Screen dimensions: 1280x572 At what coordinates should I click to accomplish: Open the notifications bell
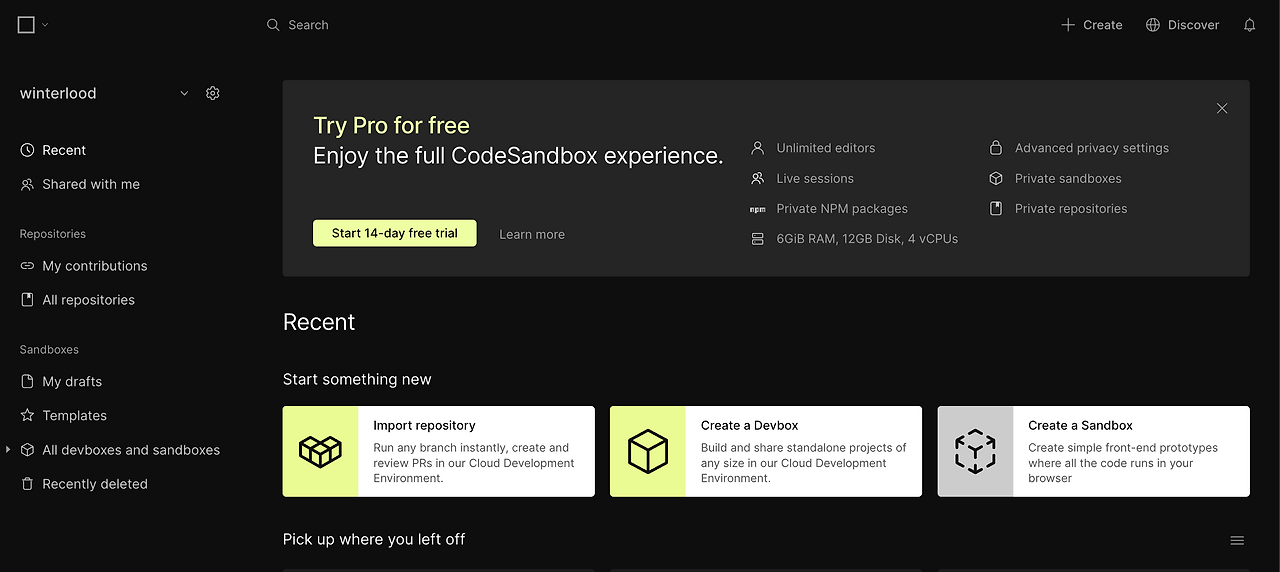[1249, 25]
